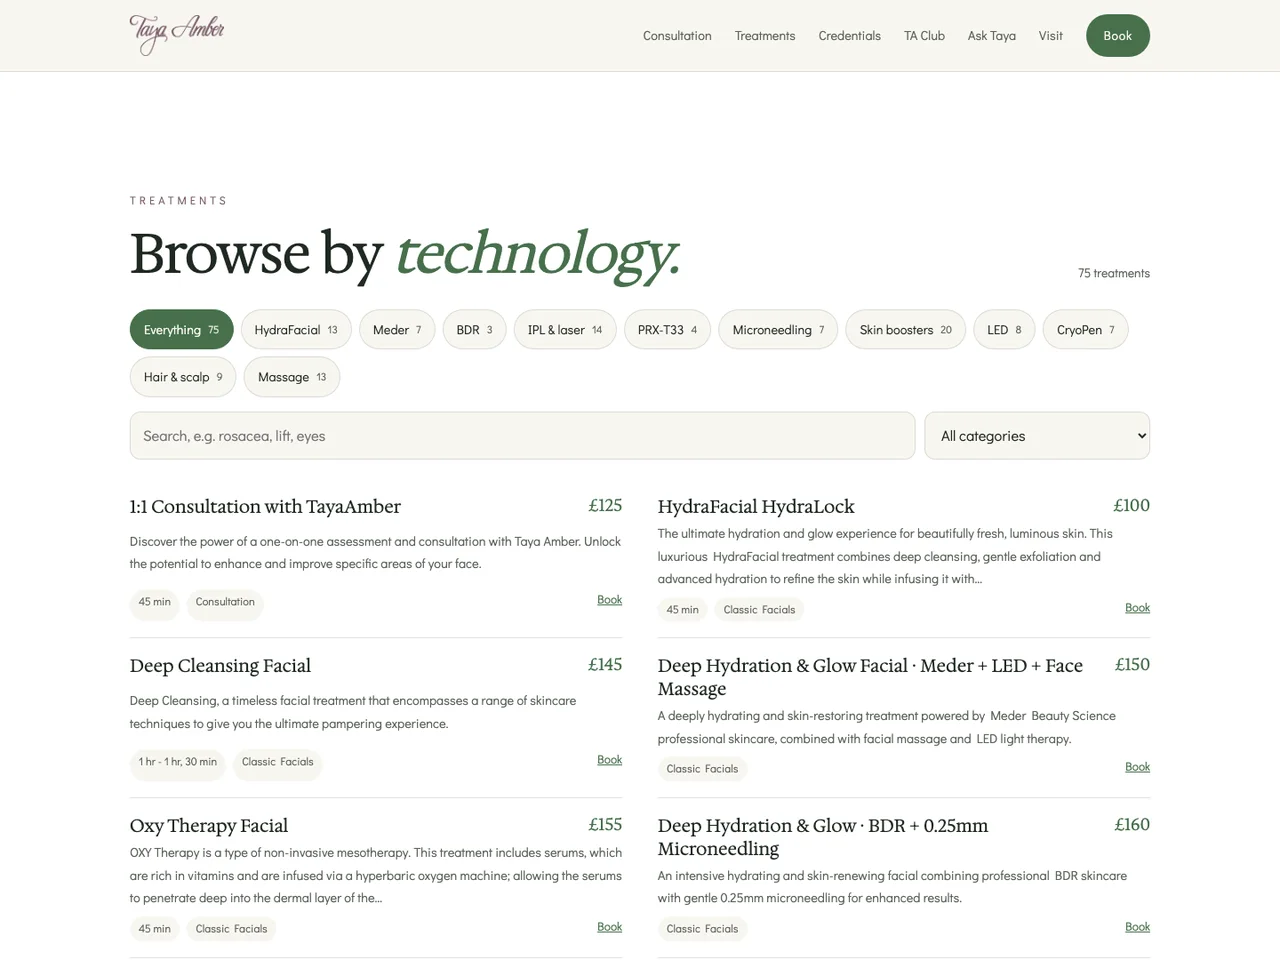The image size is (1280, 960).
Task: Select the Visit nav link
Action: 1051,36
